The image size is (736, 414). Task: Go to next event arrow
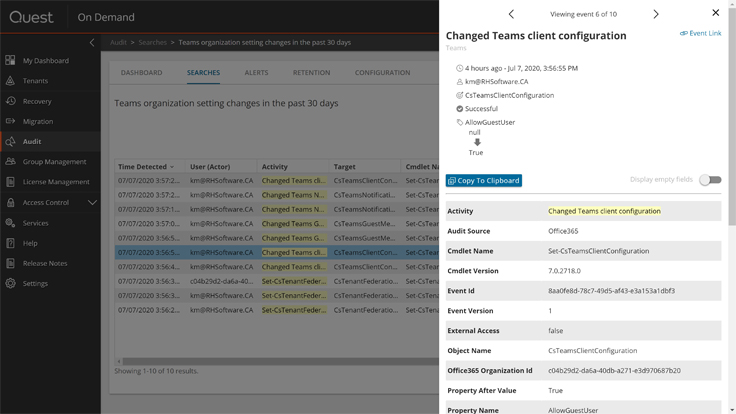tap(656, 14)
